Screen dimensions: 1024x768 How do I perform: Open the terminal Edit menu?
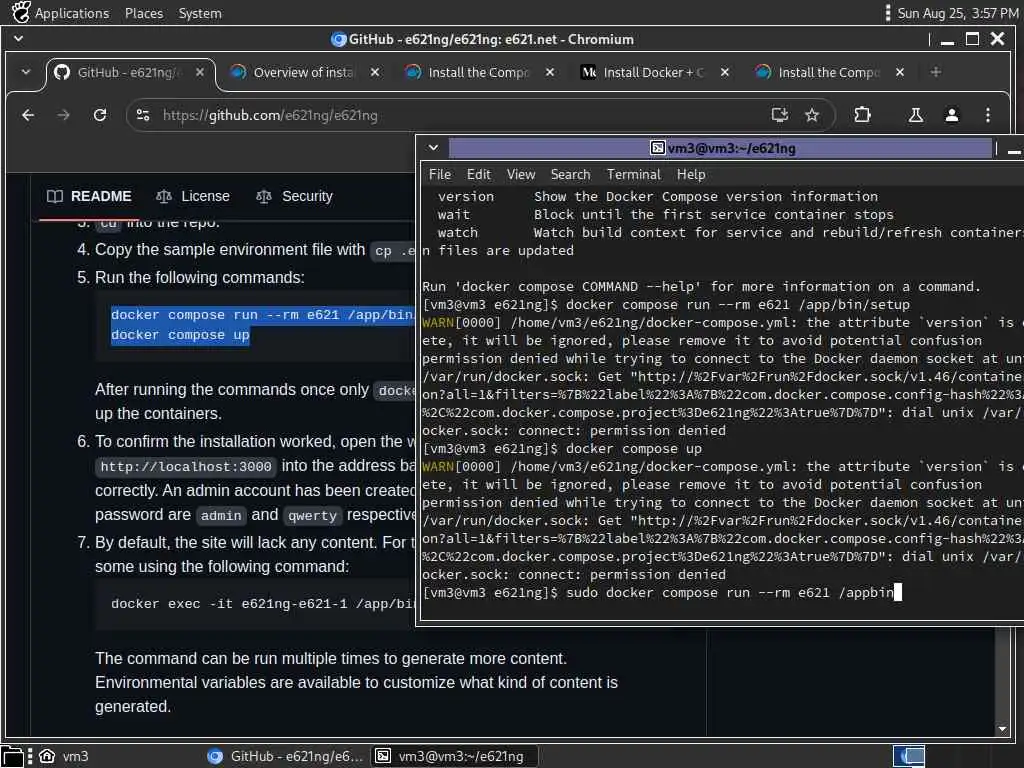(478, 175)
